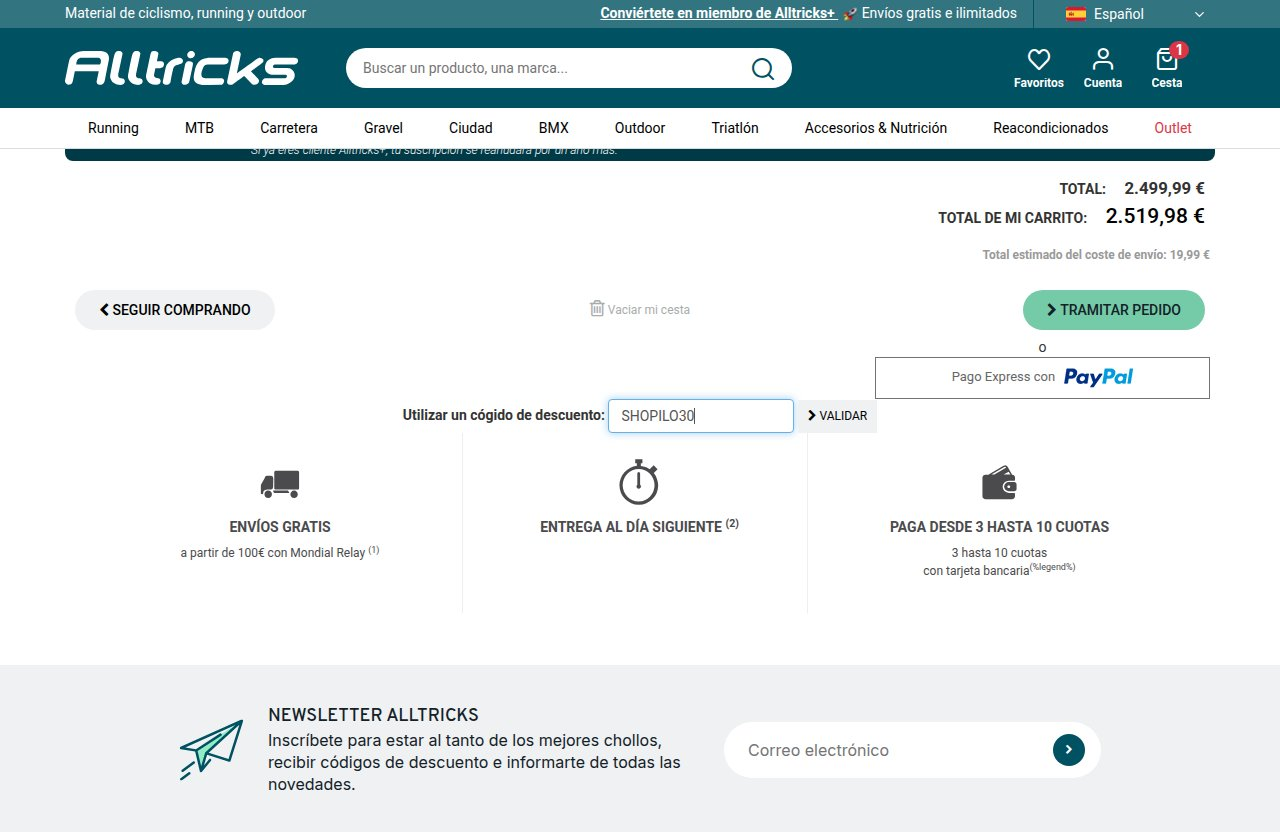The height and width of the screenshot is (832, 1280).
Task: Click Paga desde 3 hasta 10 cuotas heading
Action: pyautogui.click(x=999, y=527)
